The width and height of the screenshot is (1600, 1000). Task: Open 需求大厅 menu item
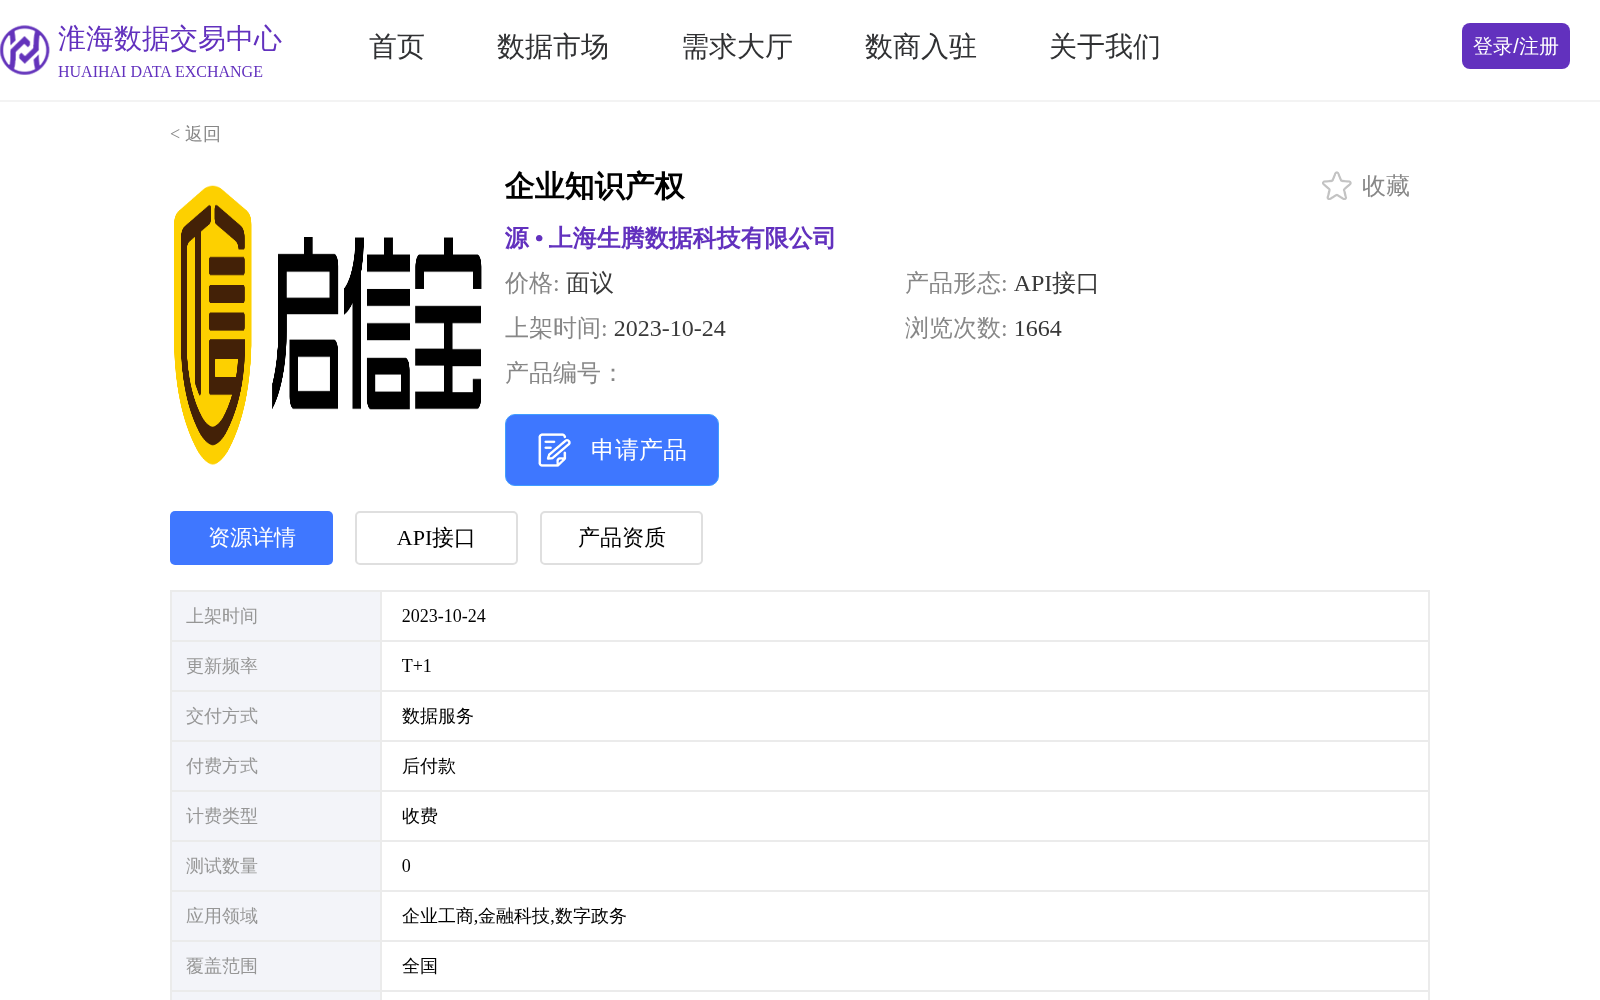pyautogui.click(x=737, y=47)
